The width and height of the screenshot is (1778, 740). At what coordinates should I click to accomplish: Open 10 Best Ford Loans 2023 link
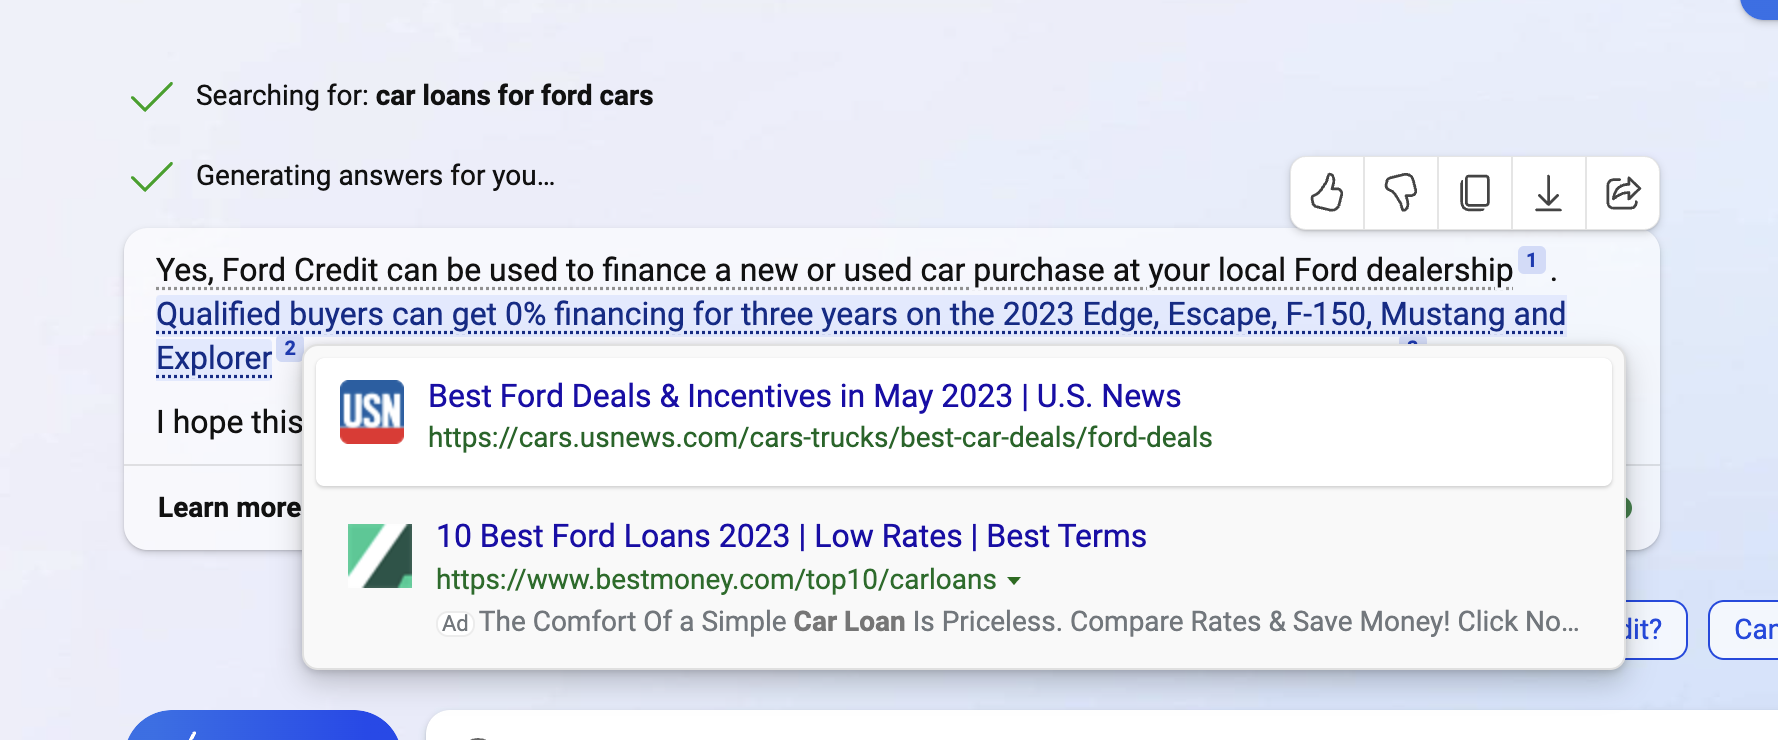(x=791, y=536)
